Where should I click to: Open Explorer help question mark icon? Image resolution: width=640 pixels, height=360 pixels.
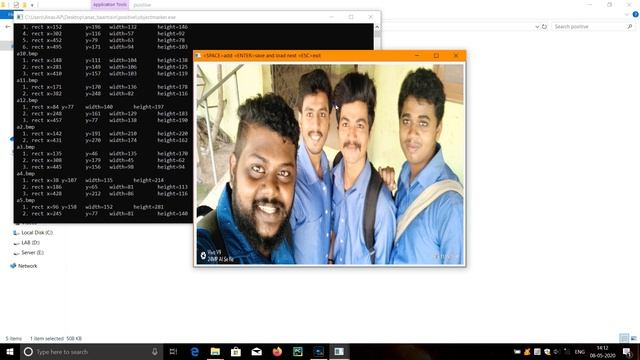(636, 14)
